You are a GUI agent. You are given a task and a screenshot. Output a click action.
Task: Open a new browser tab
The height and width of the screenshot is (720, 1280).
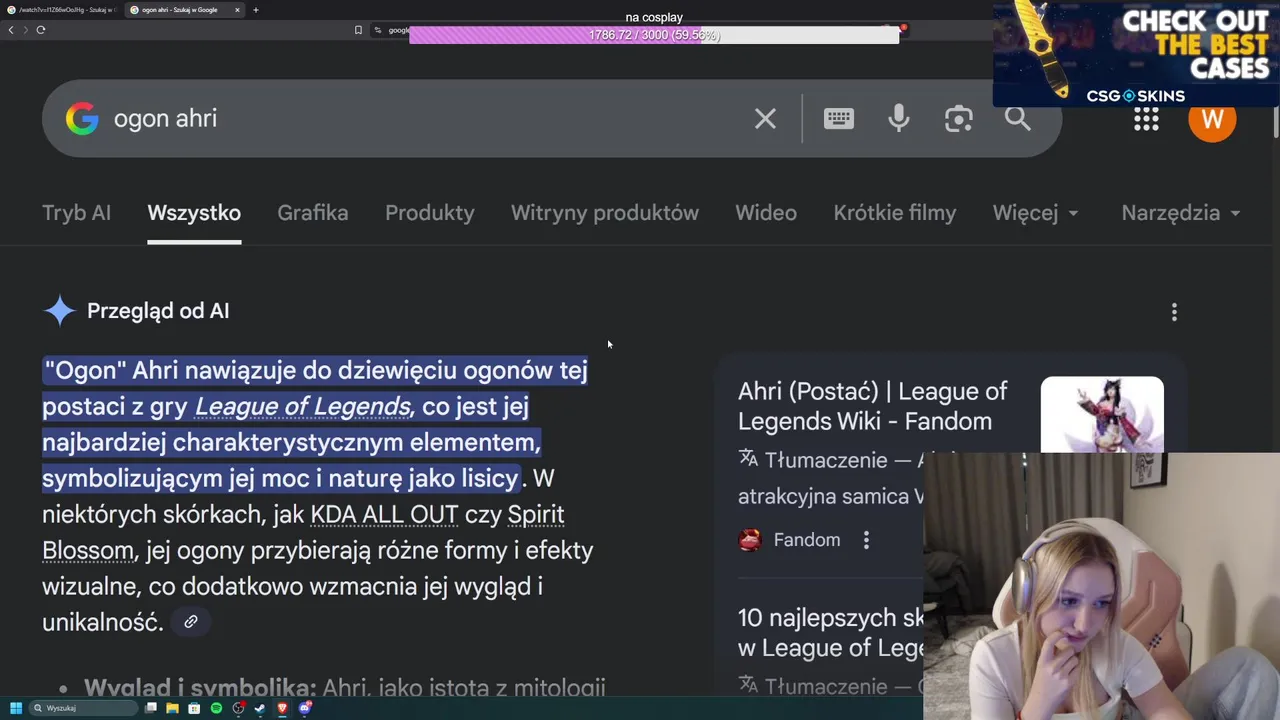pos(256,10)
